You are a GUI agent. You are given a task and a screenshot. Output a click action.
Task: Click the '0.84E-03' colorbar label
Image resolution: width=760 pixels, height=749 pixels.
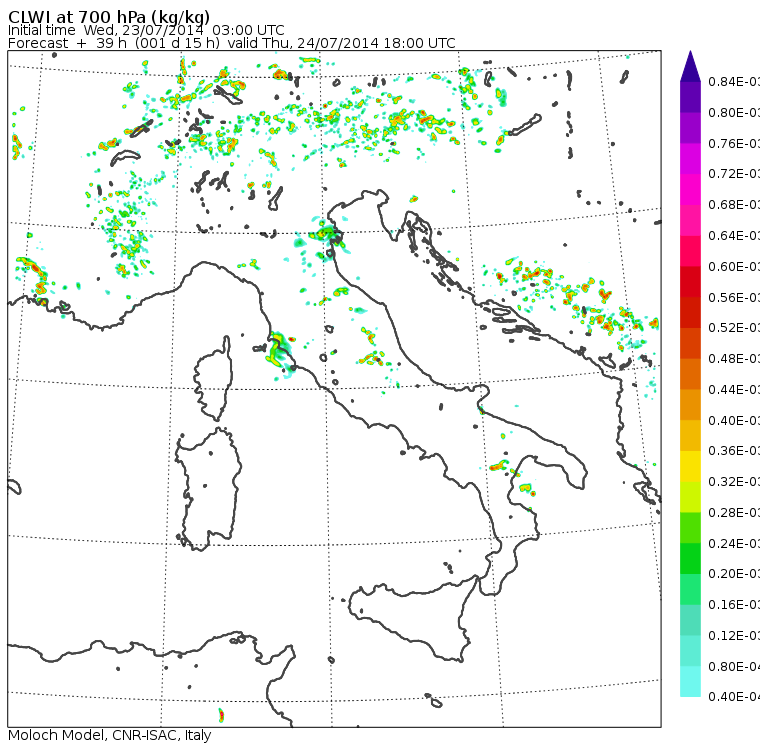click(x=734, y=81)
